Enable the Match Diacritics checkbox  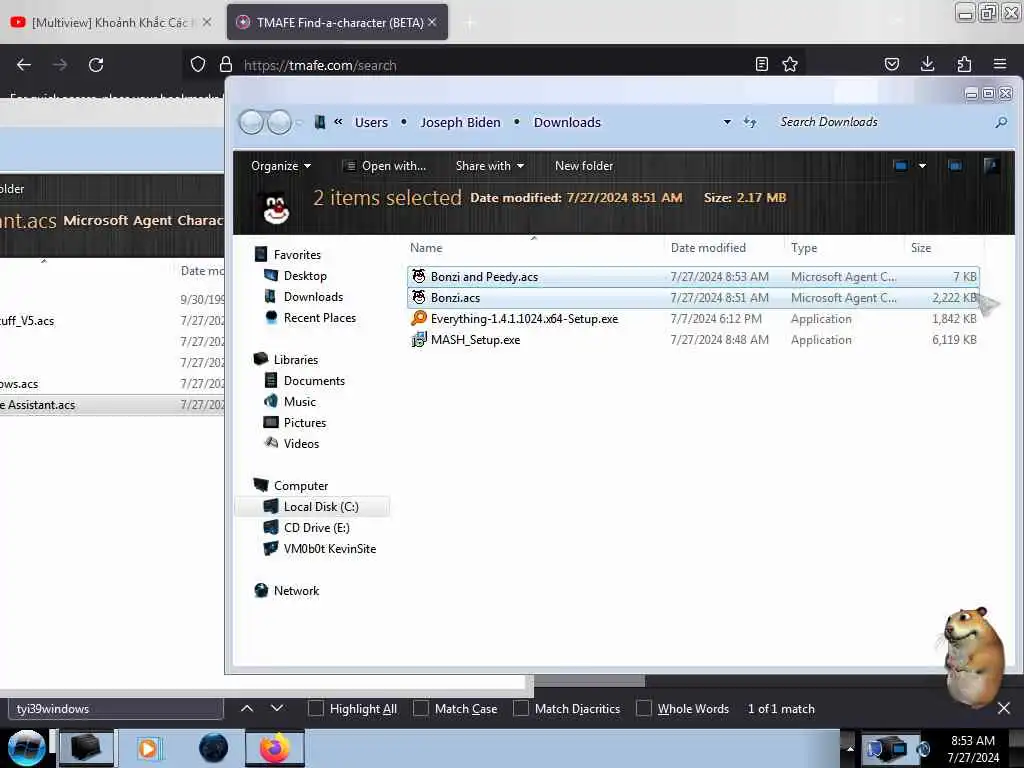coord(520,709)
